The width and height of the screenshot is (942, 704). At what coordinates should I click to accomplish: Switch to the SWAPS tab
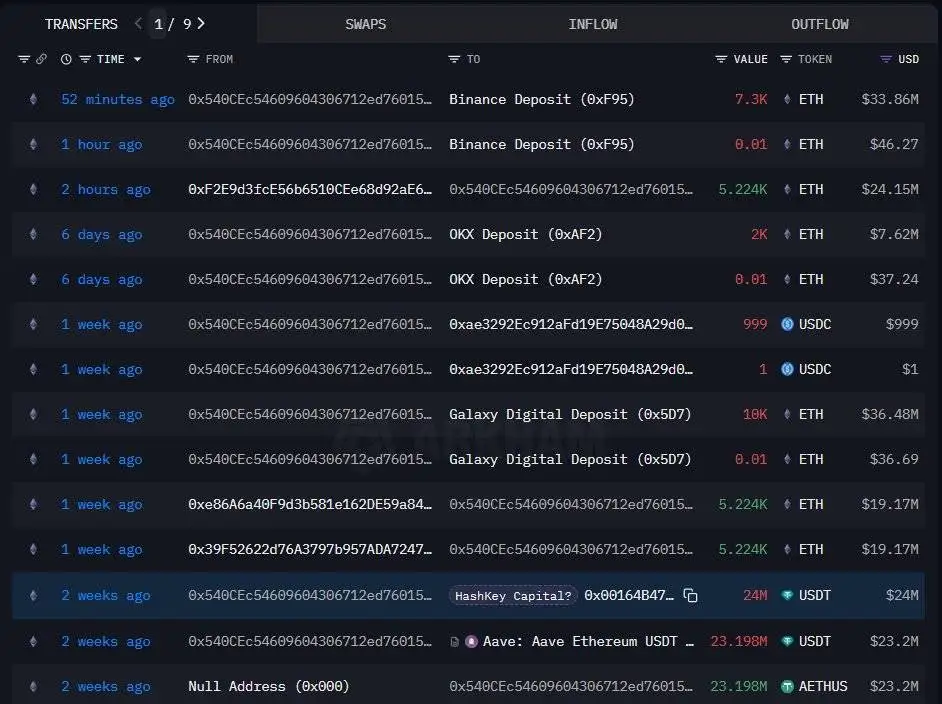click(x=365, y=24)
